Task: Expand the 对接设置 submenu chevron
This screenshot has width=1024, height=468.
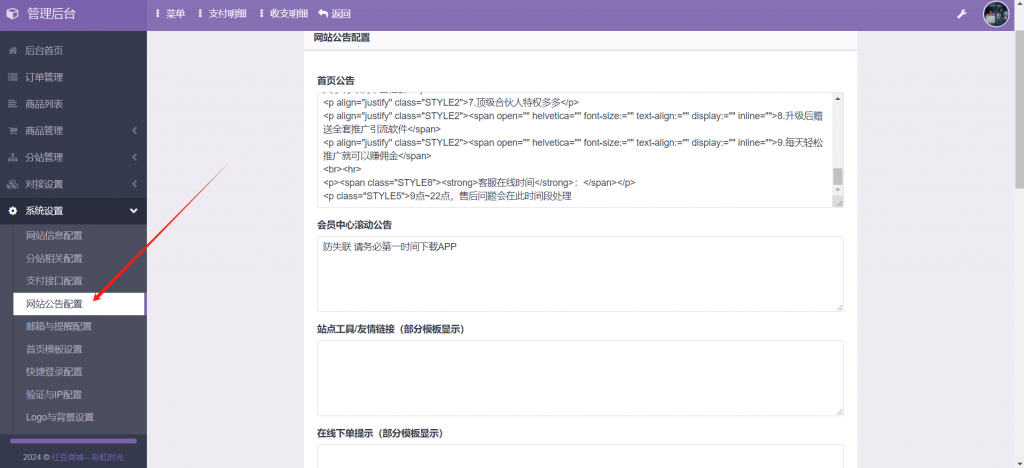Action: (x=134, y=184)
